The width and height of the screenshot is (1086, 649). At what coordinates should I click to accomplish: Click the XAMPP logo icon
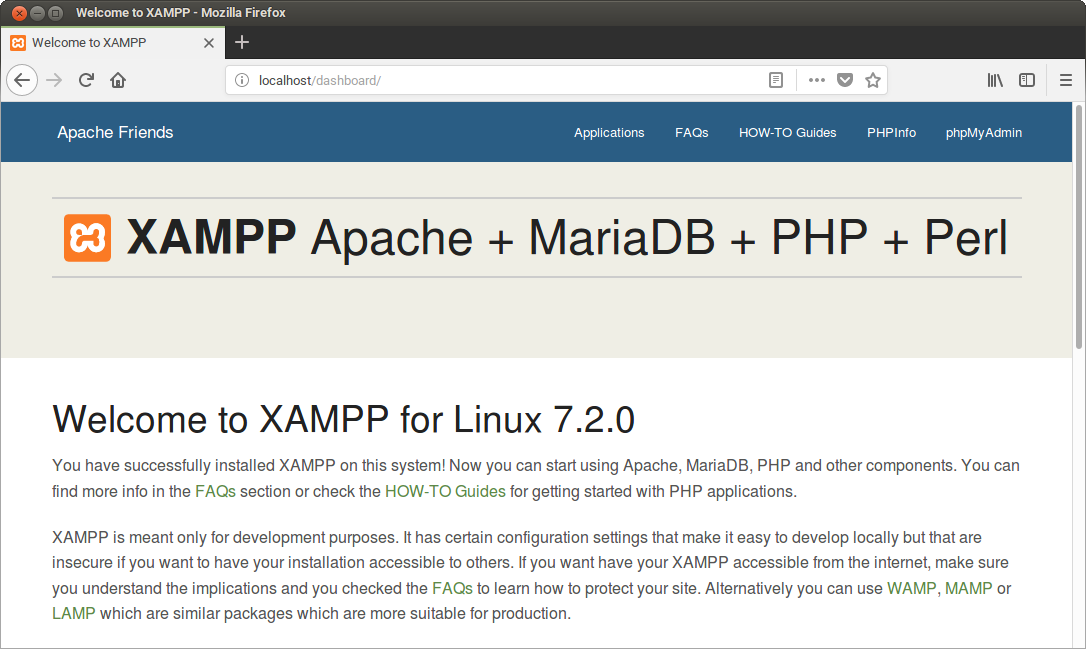[x=87, y=238]
